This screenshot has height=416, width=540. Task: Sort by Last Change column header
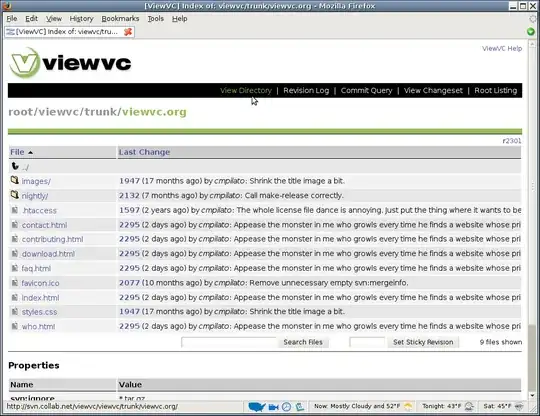pos(144,152)
